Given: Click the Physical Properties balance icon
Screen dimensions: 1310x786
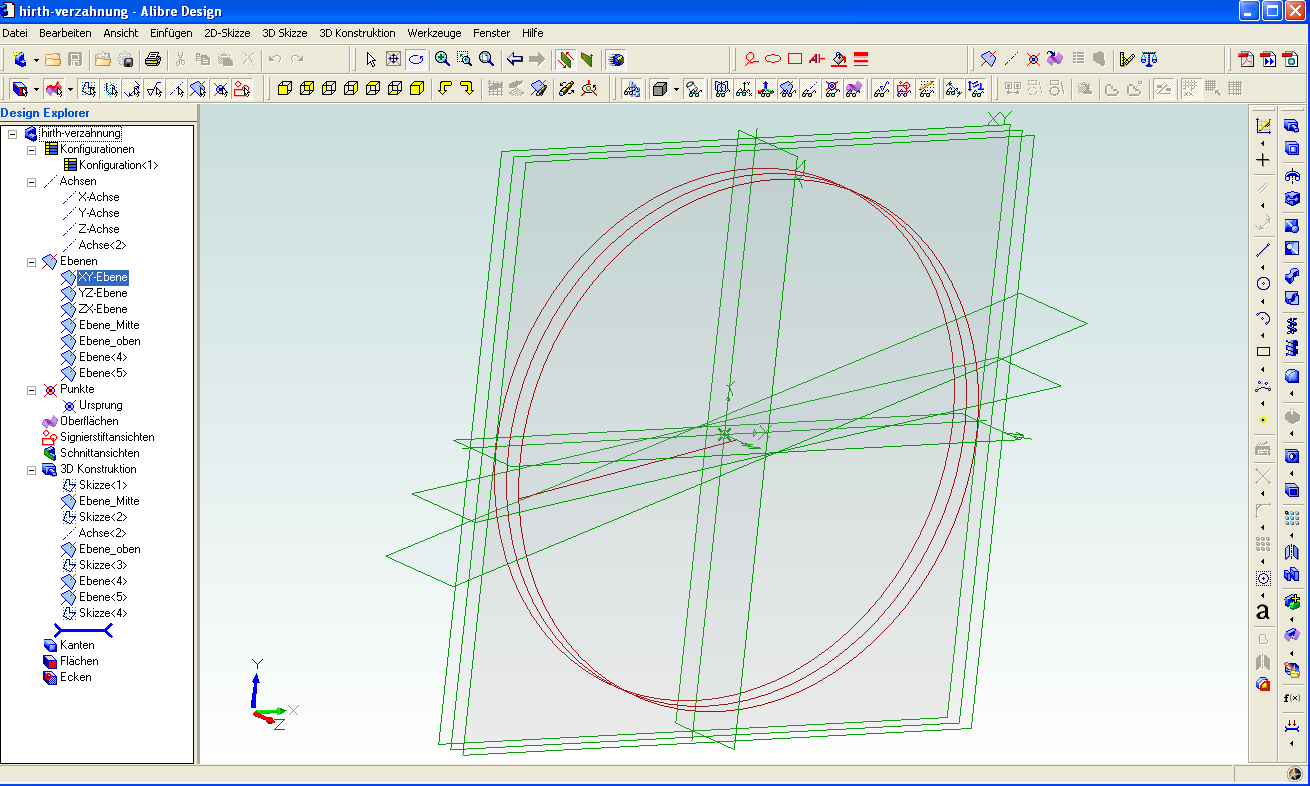Looking at the screenshot, I should pos(1149,59).
